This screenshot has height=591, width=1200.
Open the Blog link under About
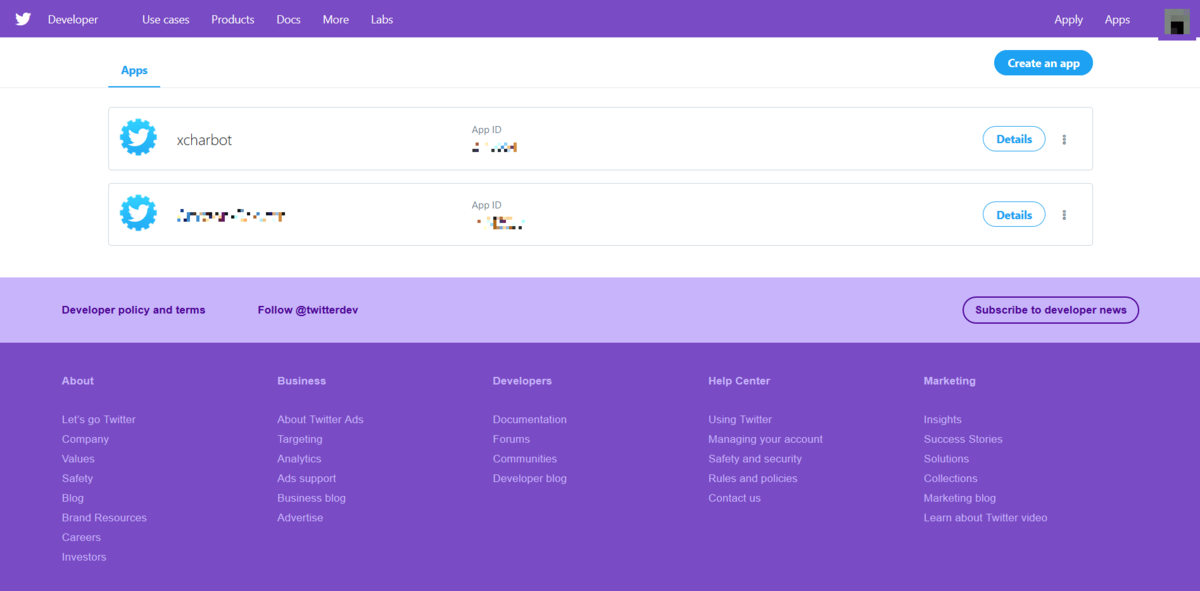tap(73, 498)
